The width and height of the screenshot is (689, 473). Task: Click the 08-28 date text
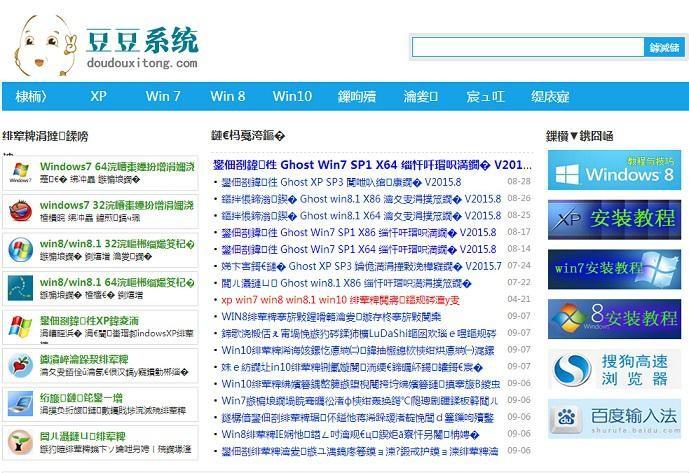click(x=519, y=182)
